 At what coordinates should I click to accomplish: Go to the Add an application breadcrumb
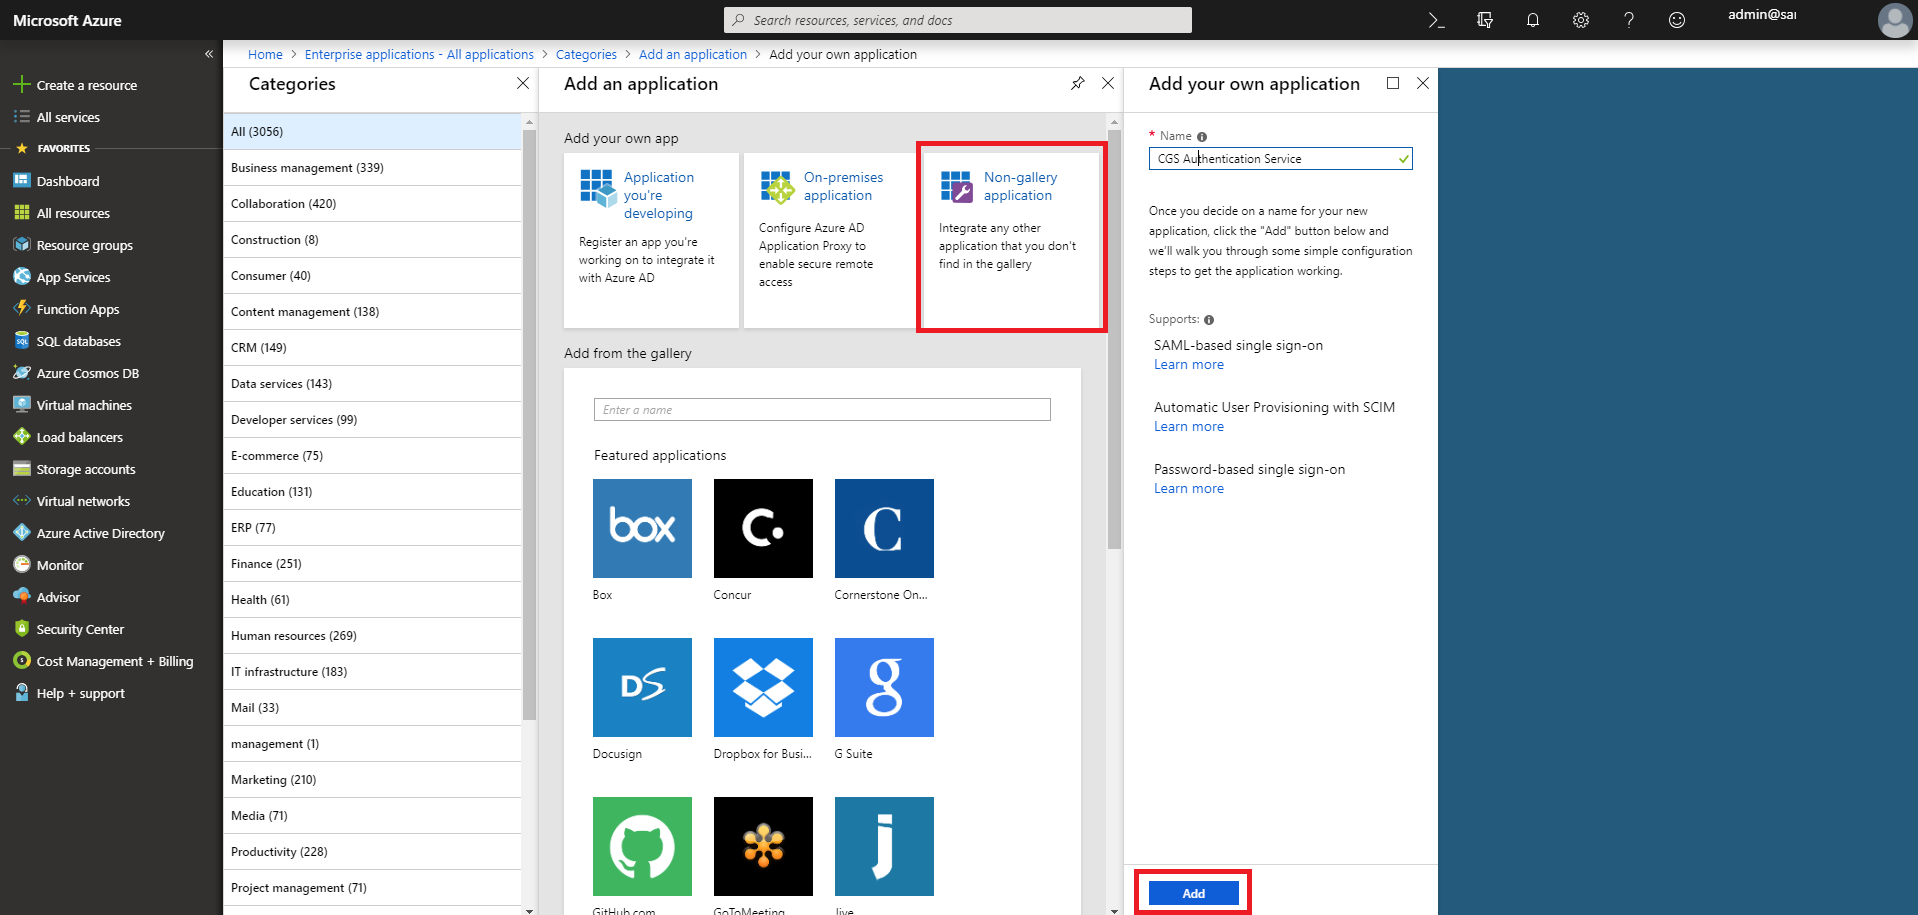[693, 54]
